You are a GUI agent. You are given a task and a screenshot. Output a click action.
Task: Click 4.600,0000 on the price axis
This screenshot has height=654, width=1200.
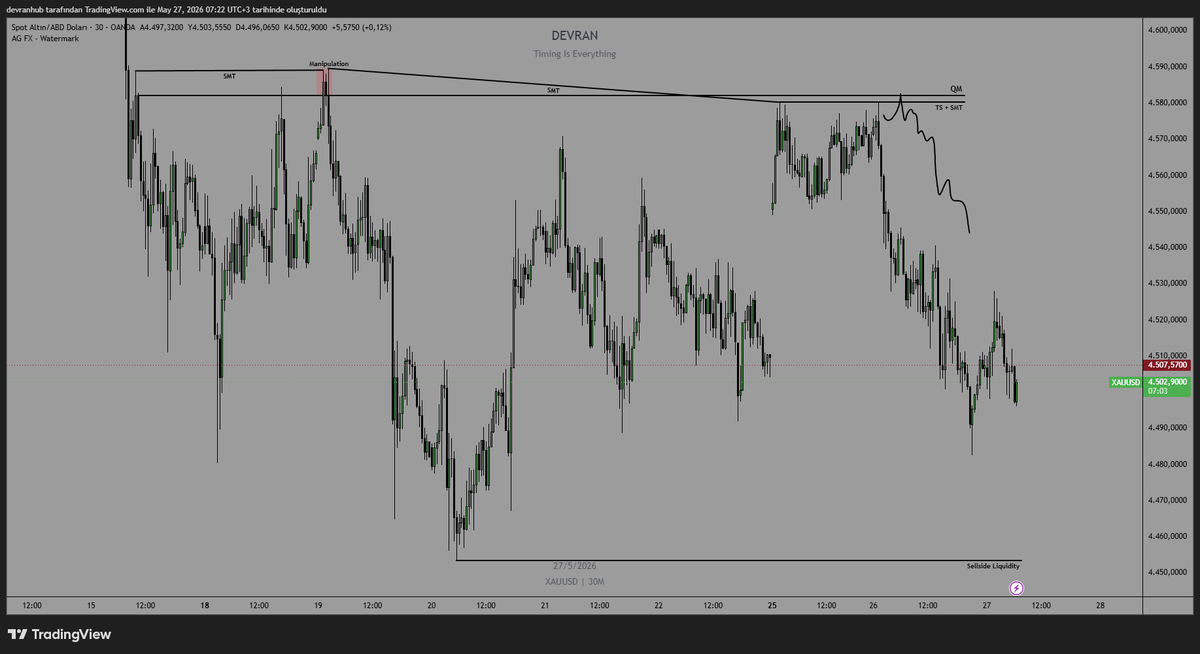click(1167, 30)
